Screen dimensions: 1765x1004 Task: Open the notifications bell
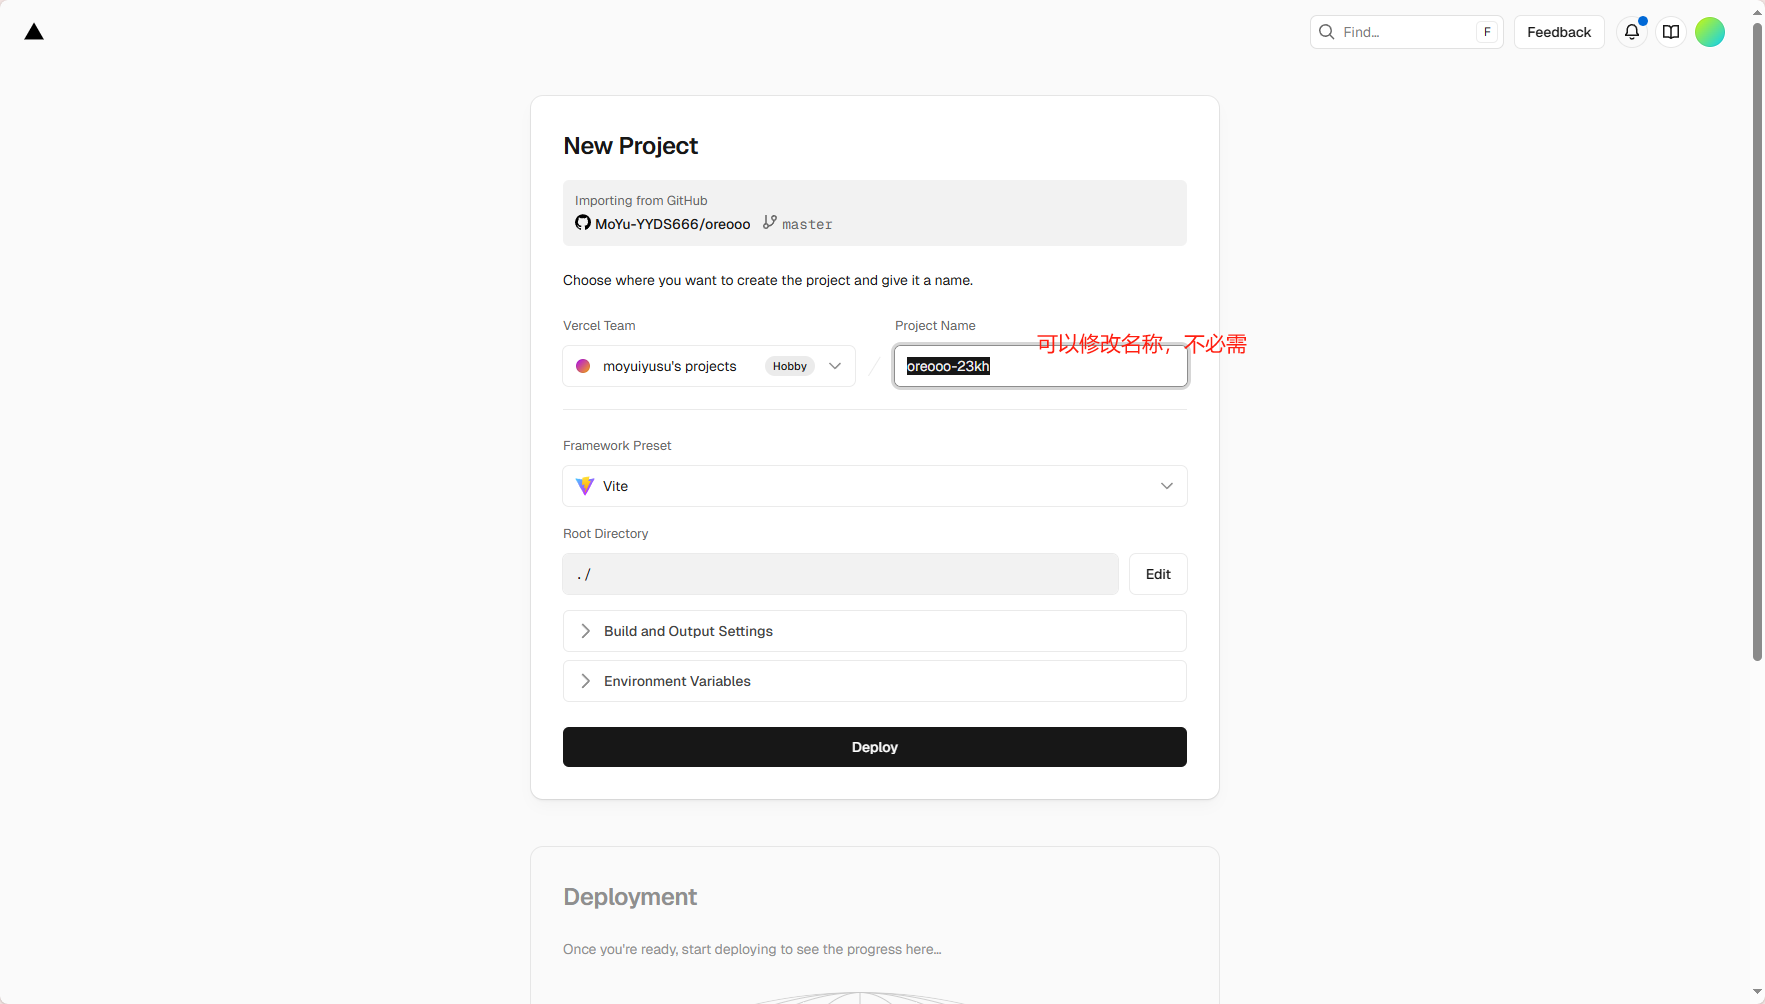(1632, 32)
